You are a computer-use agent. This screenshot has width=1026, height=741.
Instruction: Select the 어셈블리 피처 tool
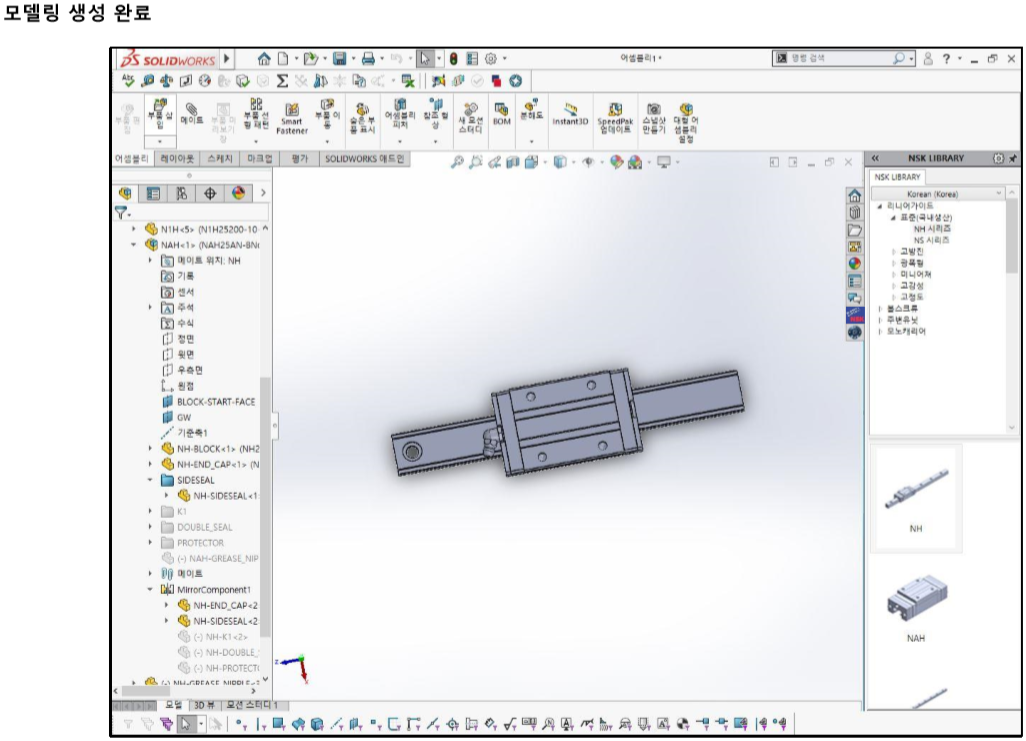pyautogui.click(x=400, y=113)
